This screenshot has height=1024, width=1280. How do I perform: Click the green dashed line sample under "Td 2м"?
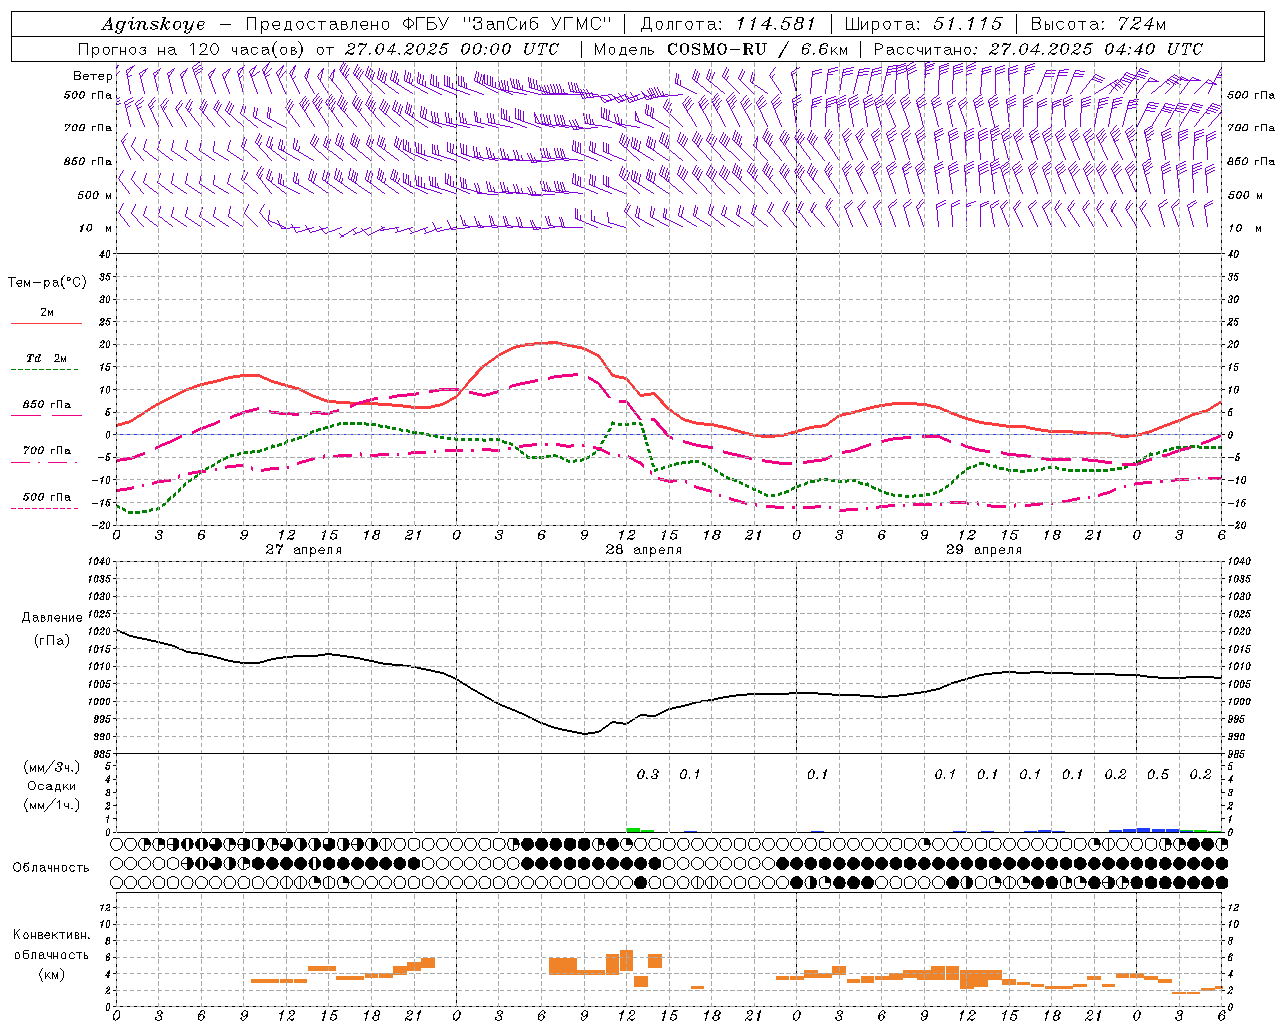46,369
